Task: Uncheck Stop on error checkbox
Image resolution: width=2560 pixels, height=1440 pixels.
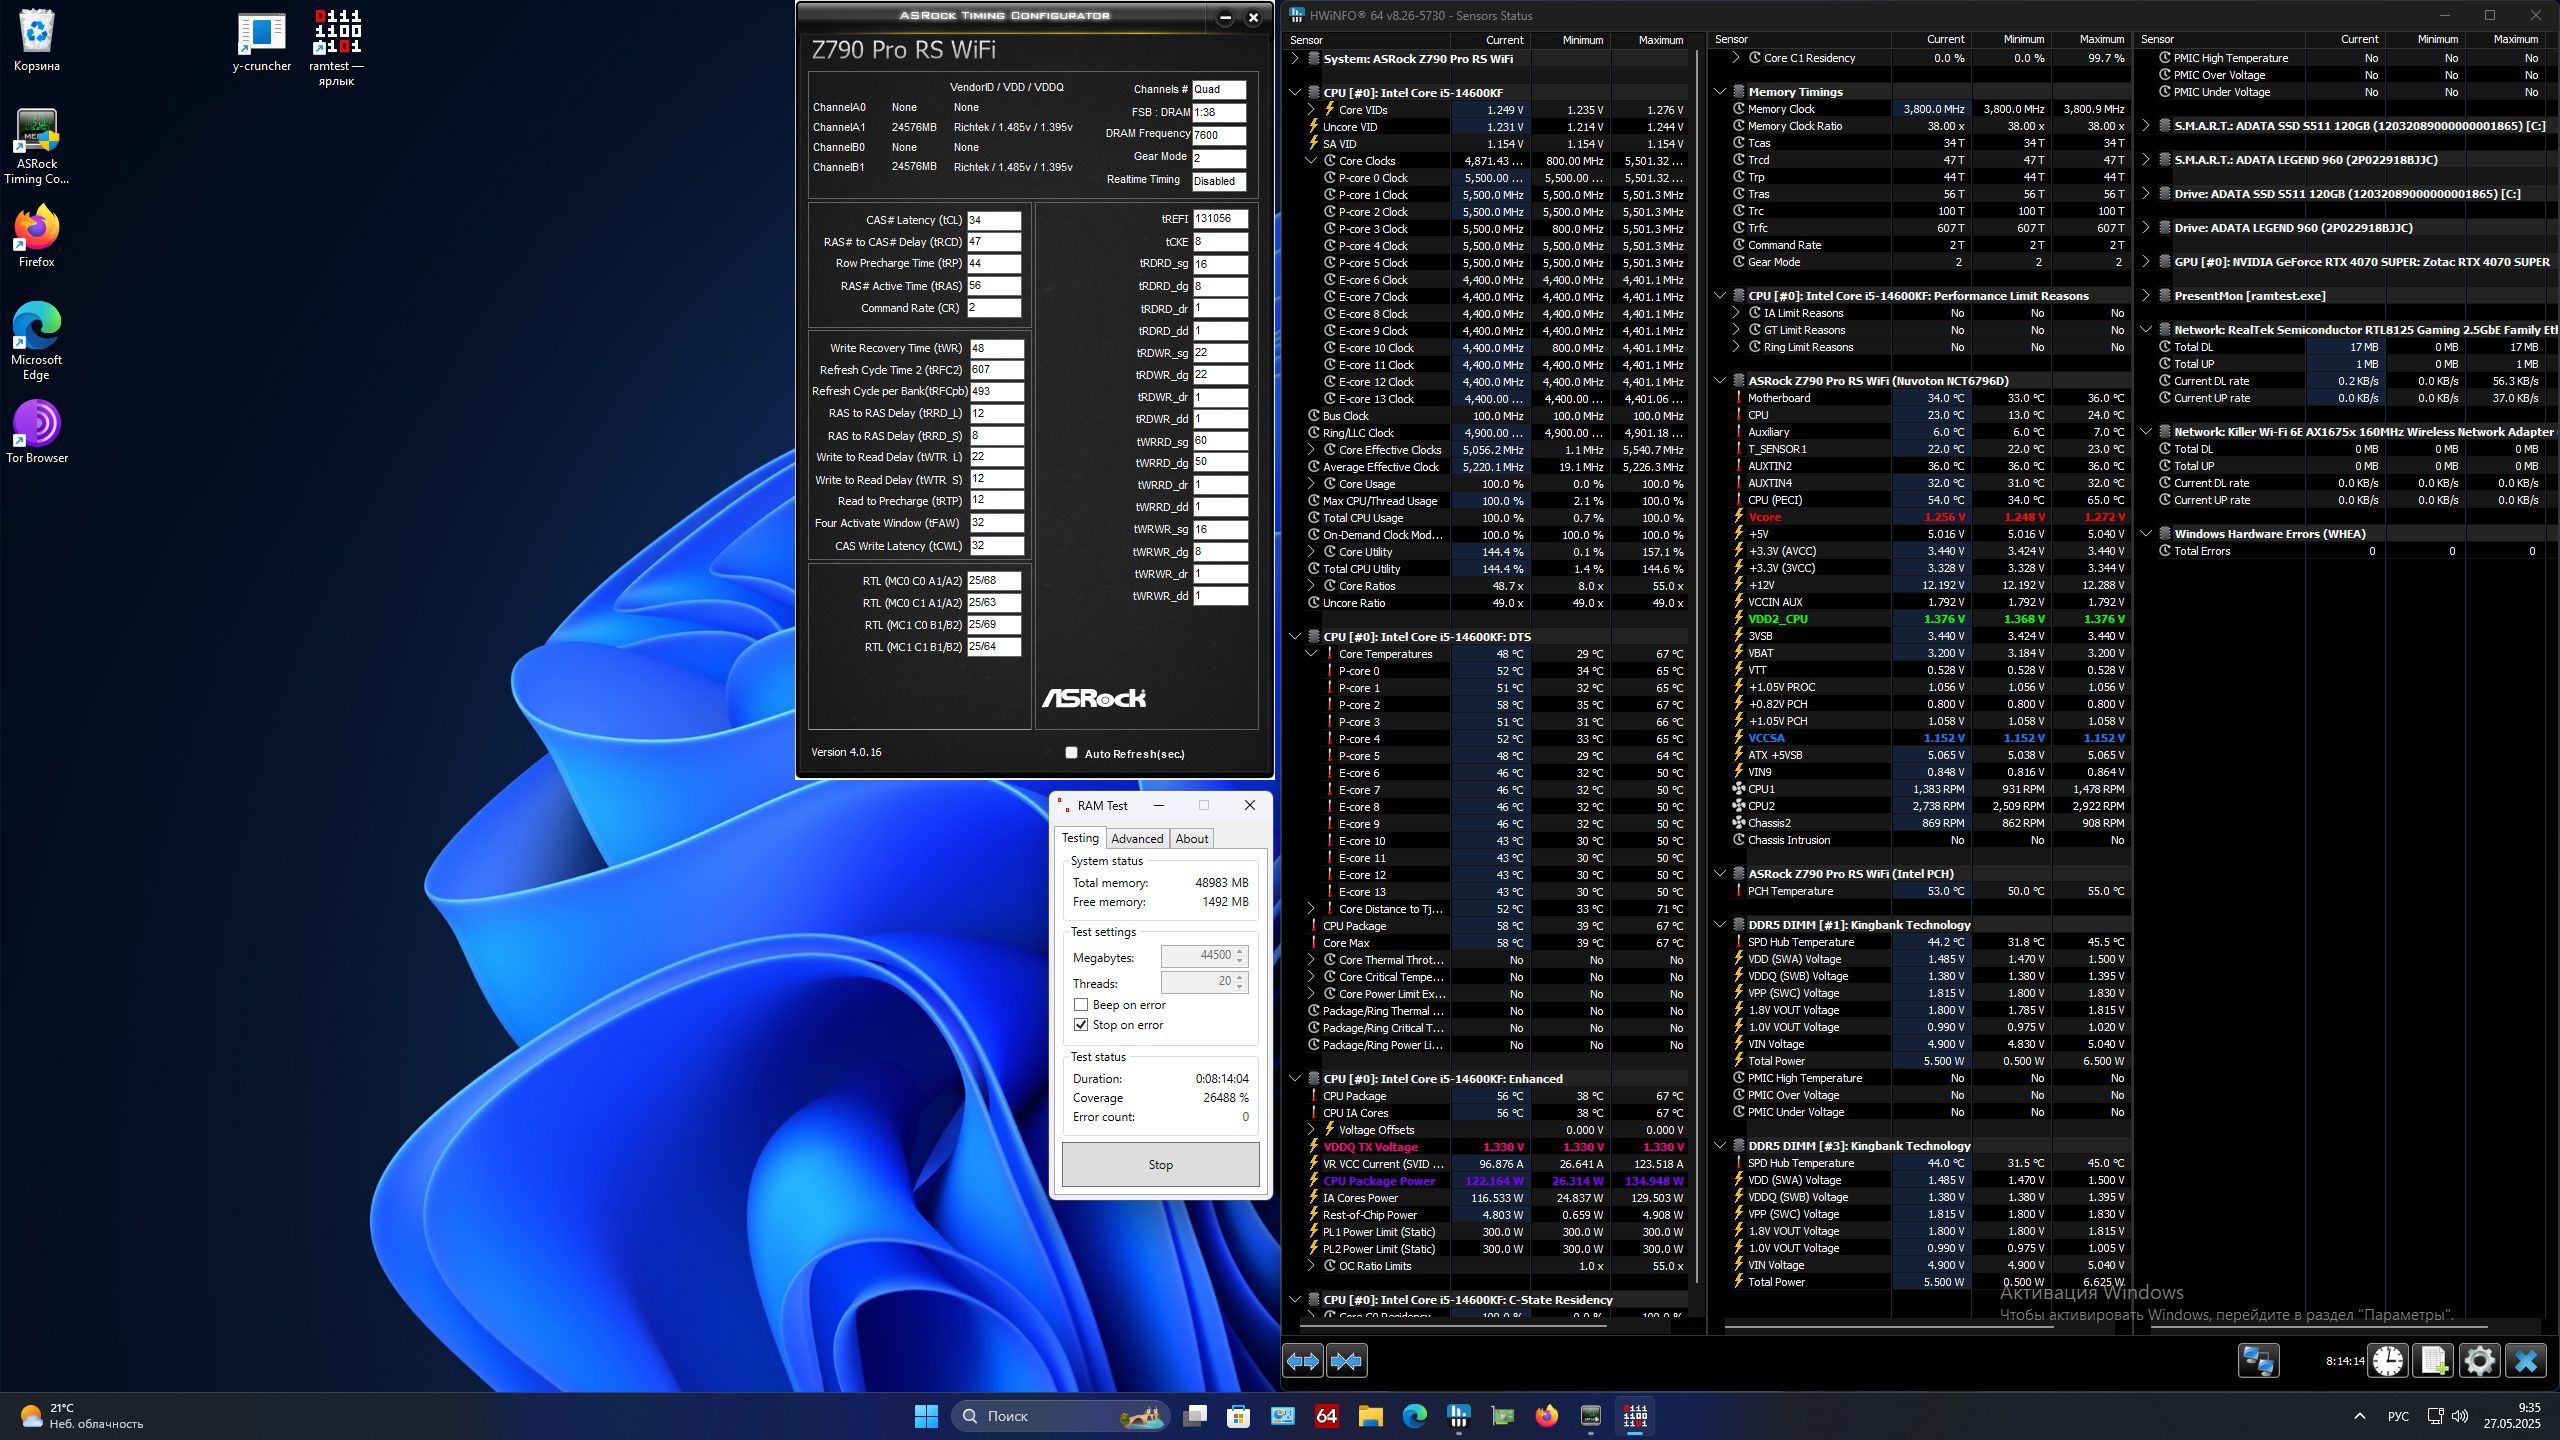Action: [x=1081, y=1025]
